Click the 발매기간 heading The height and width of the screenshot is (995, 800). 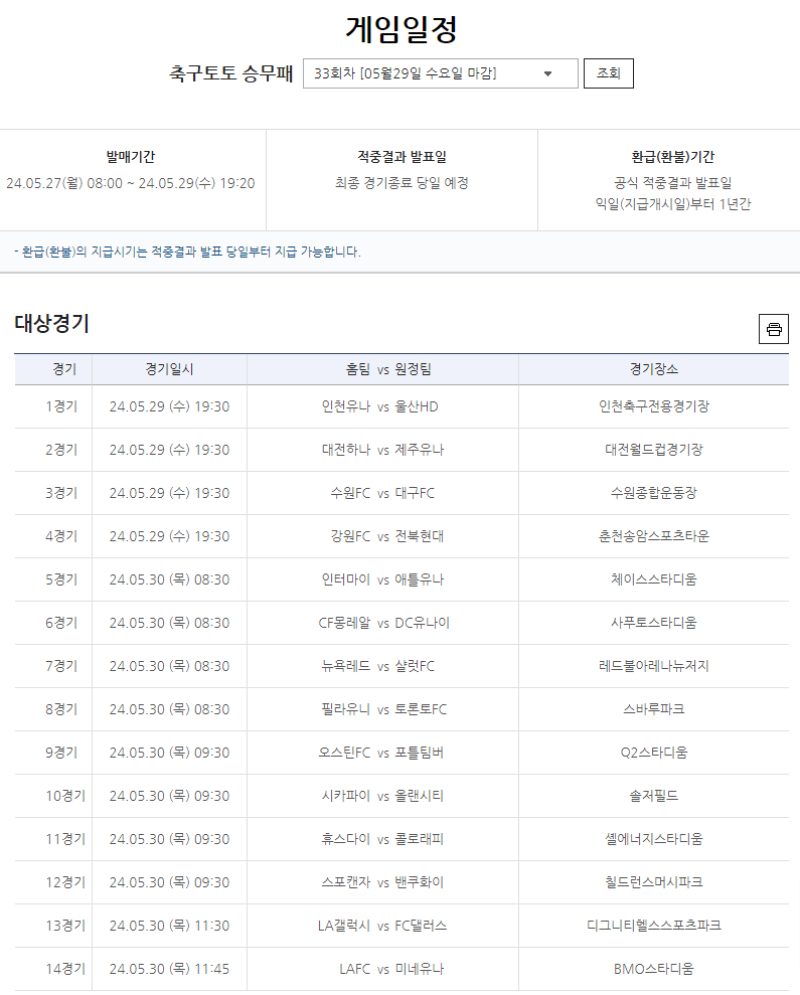click(x=131, y=157)
